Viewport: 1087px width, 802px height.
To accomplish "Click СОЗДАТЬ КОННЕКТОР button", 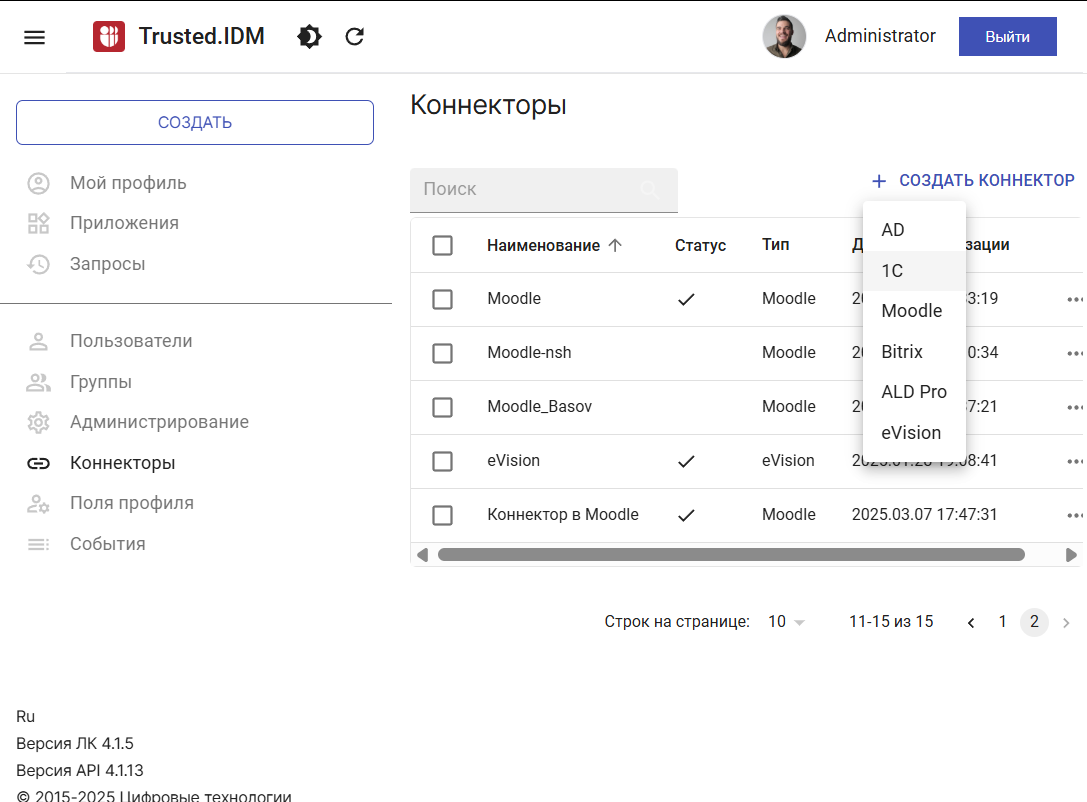I will 973,181.
